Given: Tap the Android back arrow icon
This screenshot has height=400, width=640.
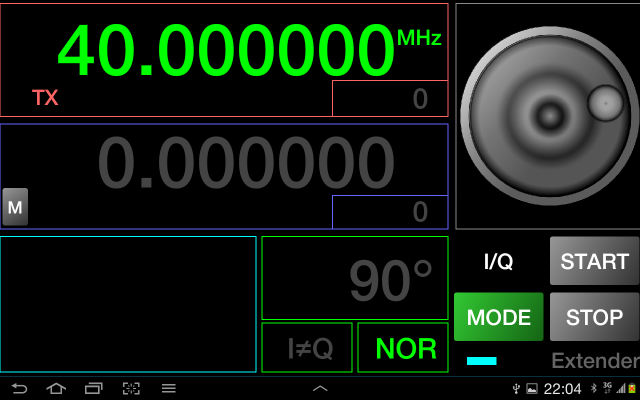Looking at the screenshot, I should (x=19, y=388).
